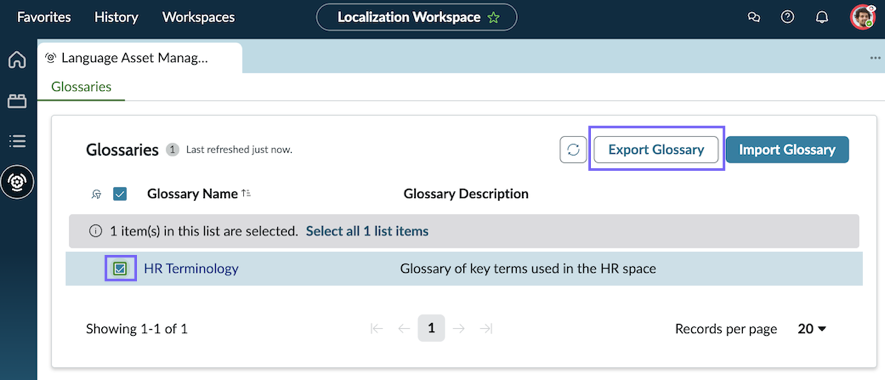Viewport: 885px width, 380px height.
Task: Open the applications brick icon in sidebar
Action: pos(17,101)
